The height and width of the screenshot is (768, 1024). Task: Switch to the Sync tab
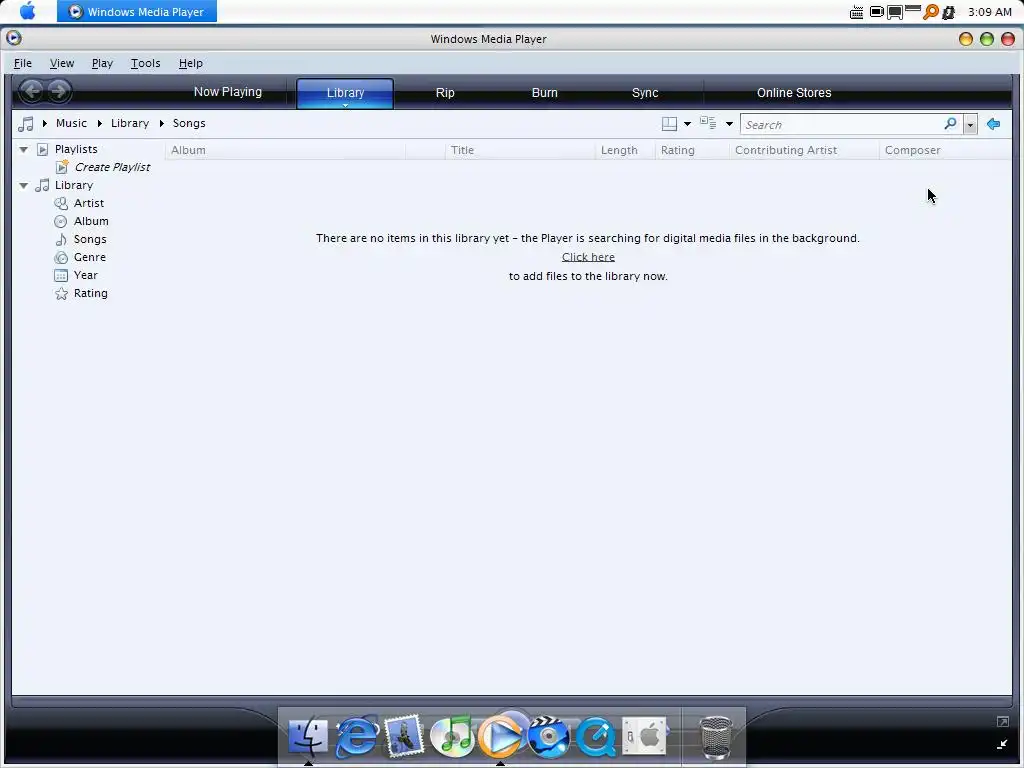[645, 93]
